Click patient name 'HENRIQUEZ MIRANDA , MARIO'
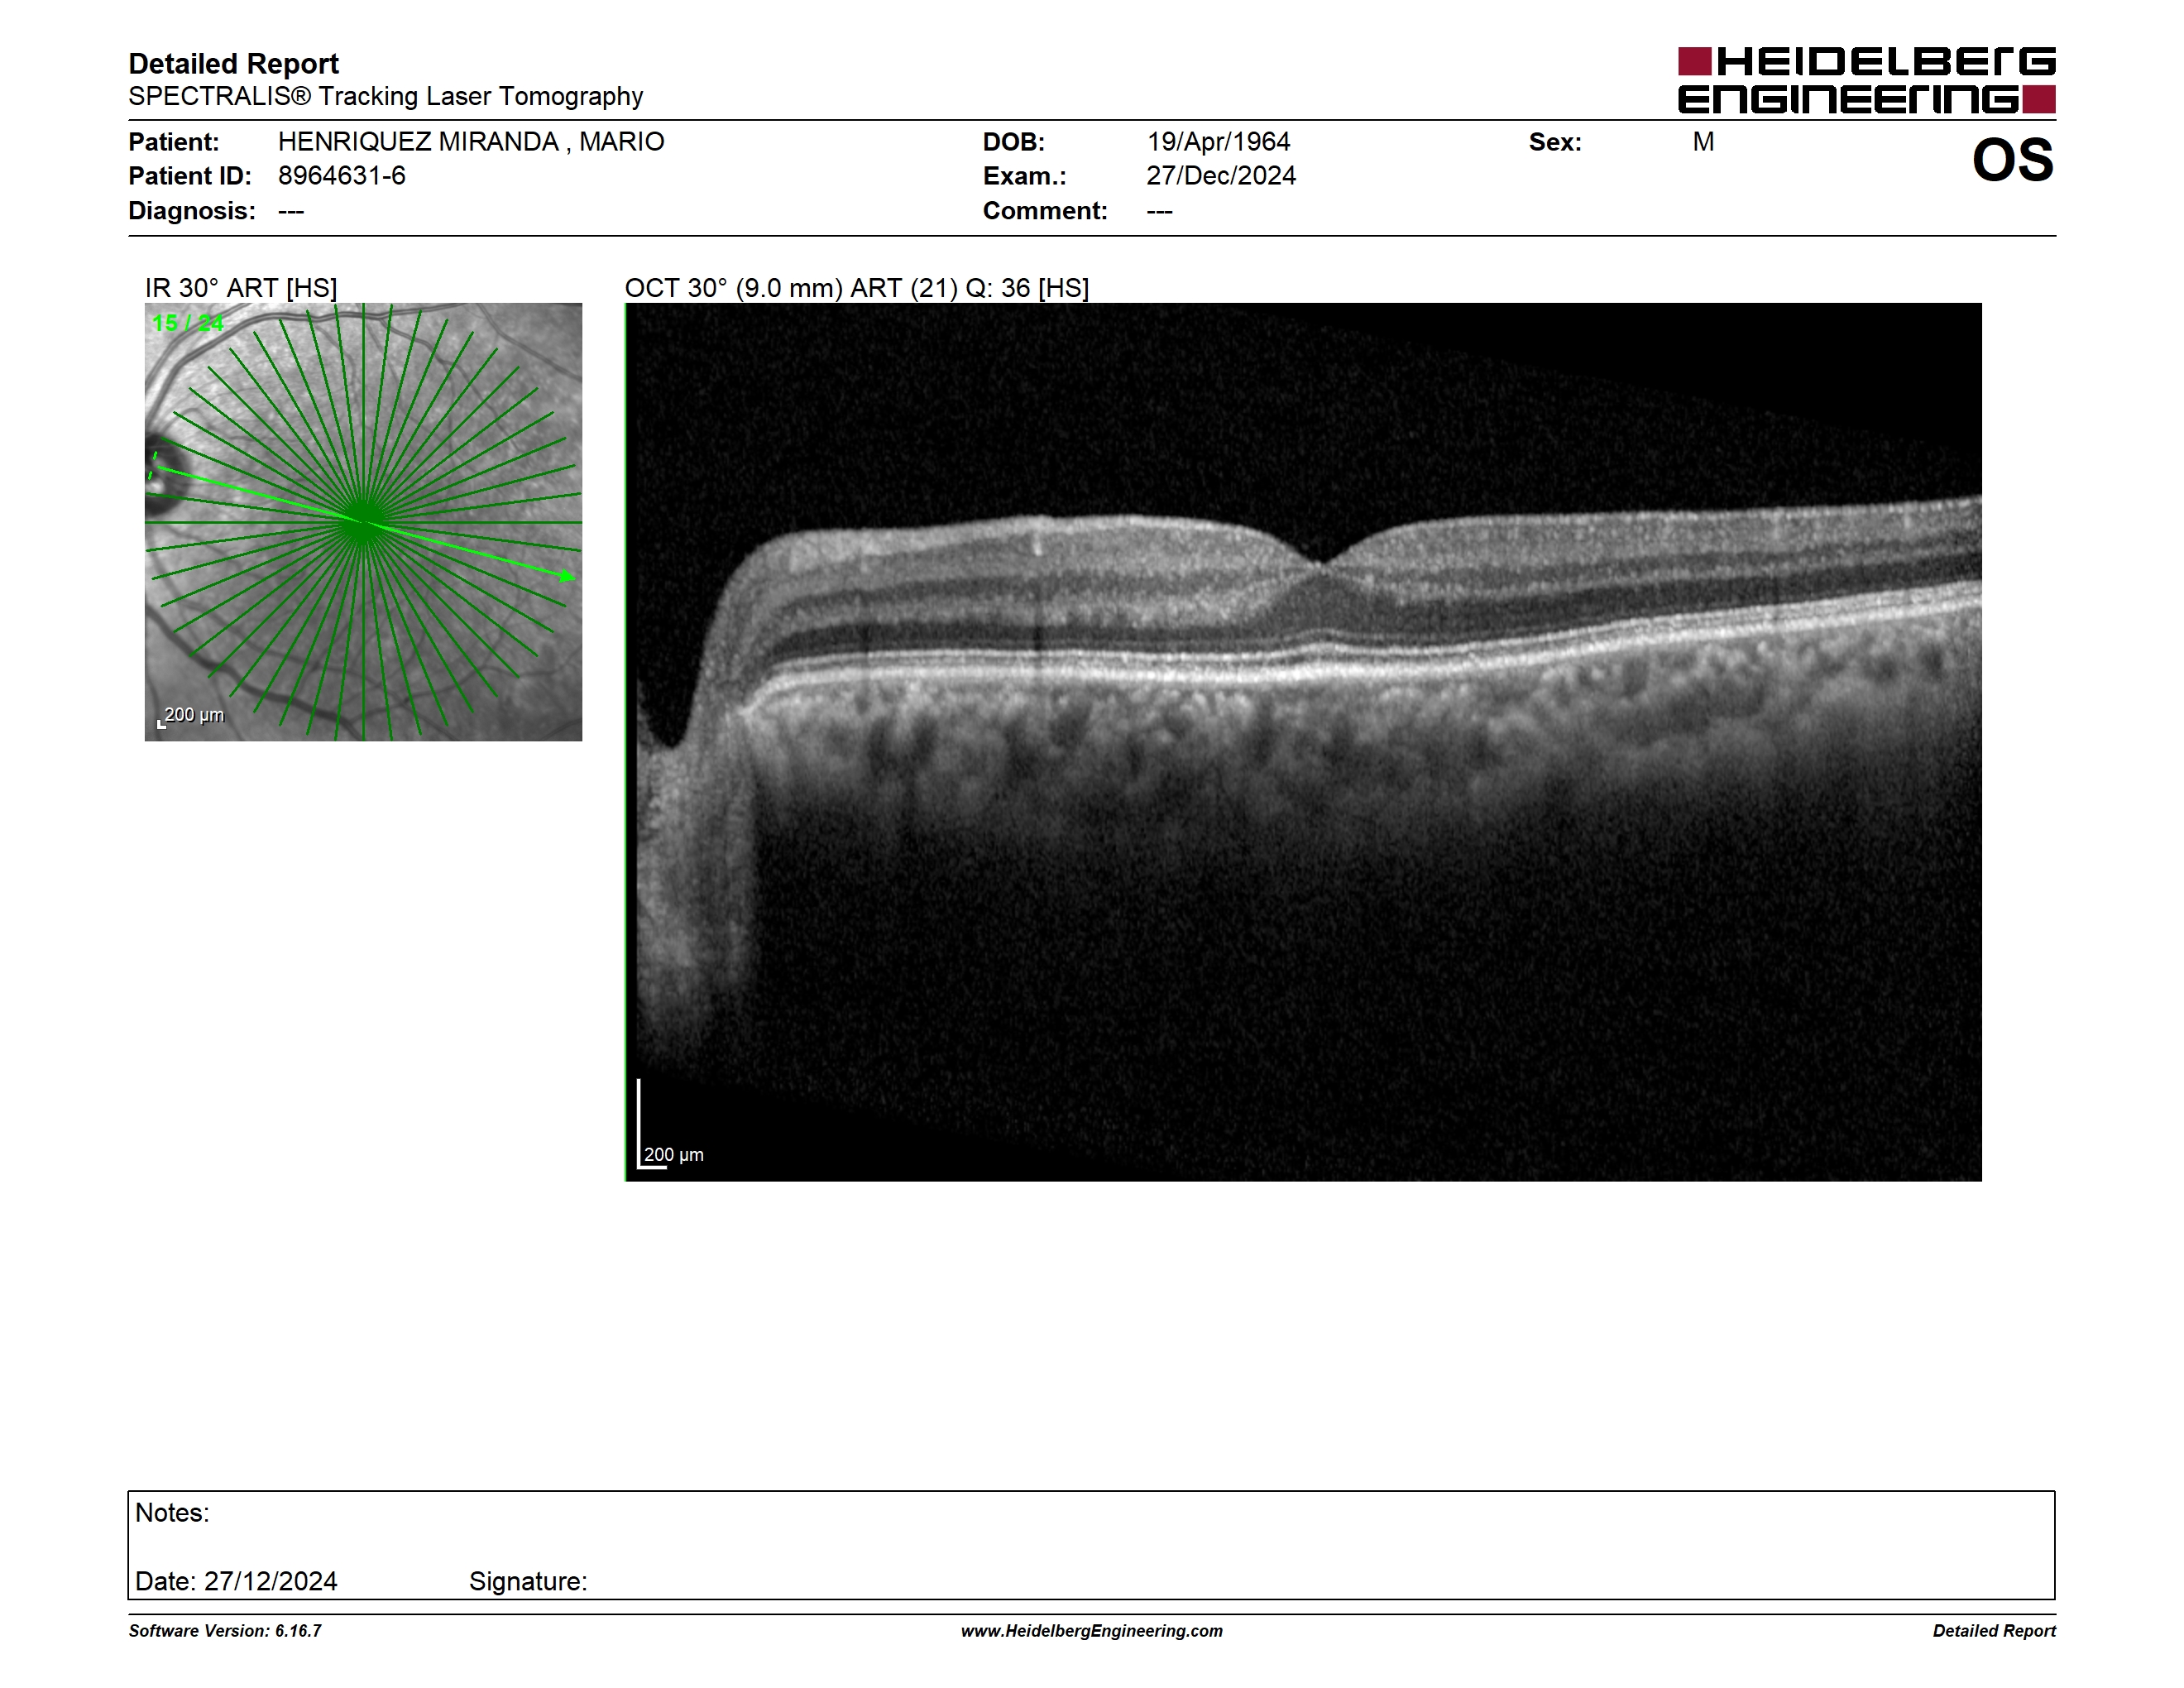 click(471, 142)
